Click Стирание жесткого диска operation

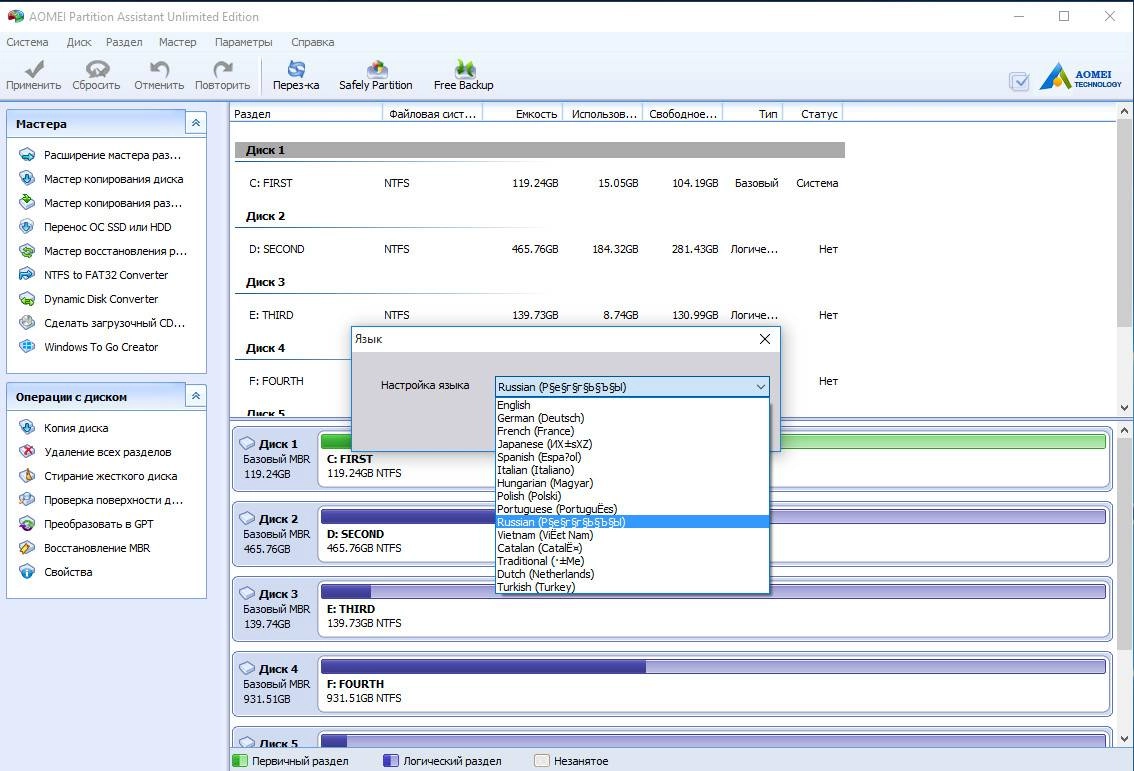(110, 476)
